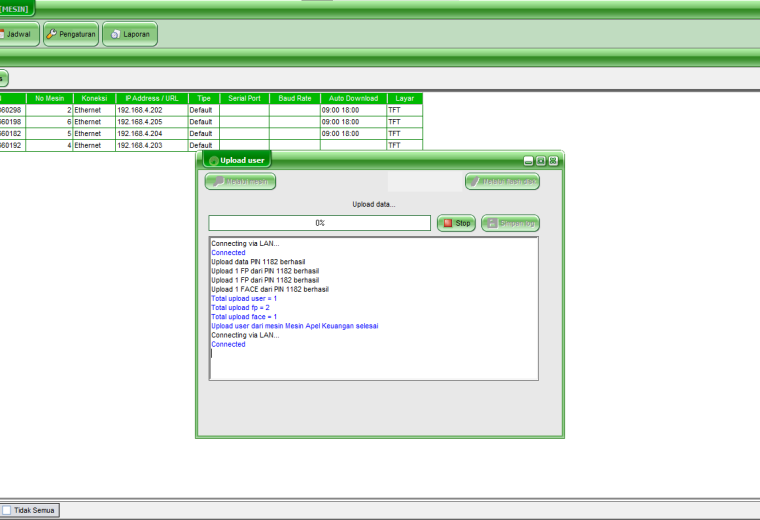Switch to the MESIN tab

pyautogui.click(x=15, y=9)
